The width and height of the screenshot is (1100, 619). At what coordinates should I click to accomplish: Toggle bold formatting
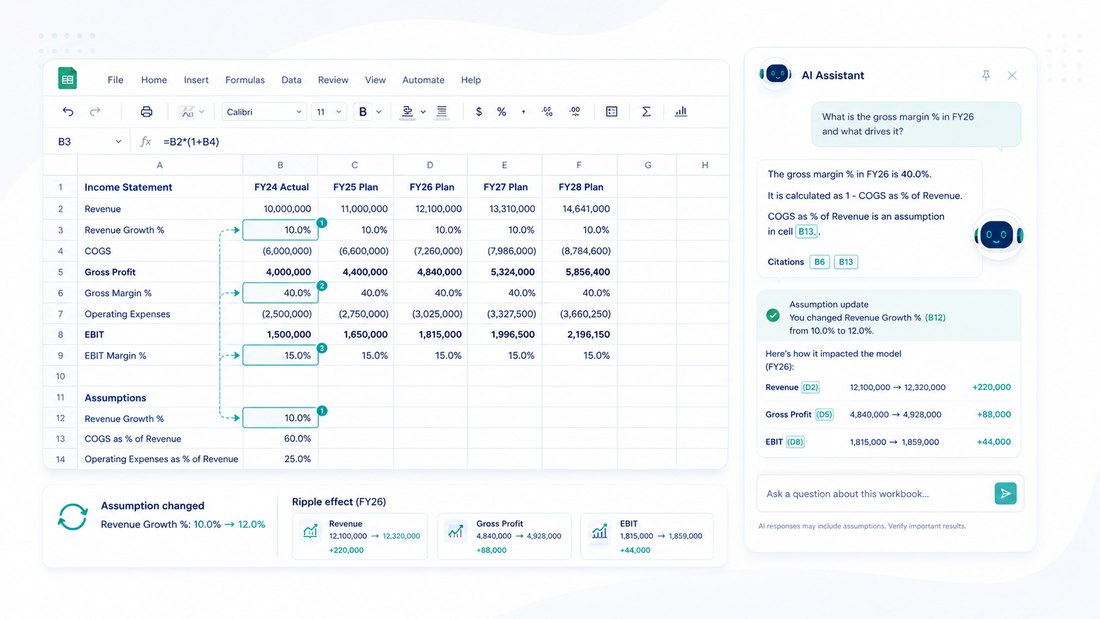point(363,112)
